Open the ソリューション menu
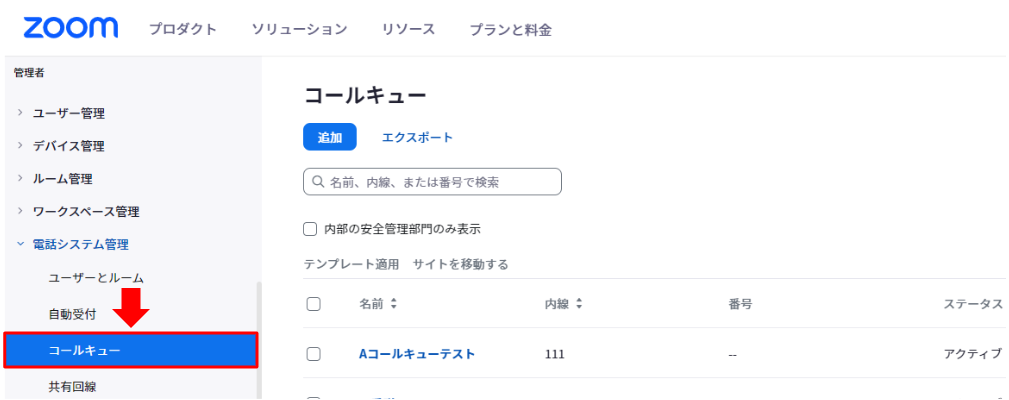1009x400 pixels. coord(299,29)
